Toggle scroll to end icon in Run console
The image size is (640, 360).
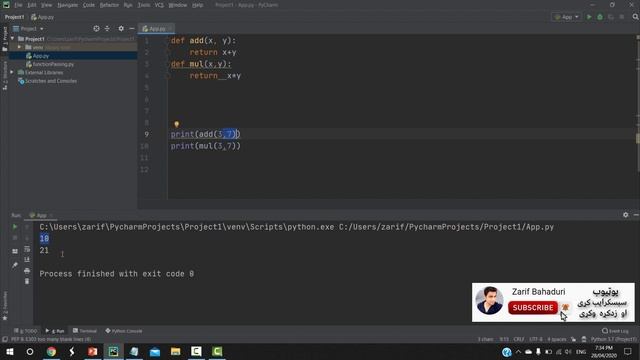27,259
